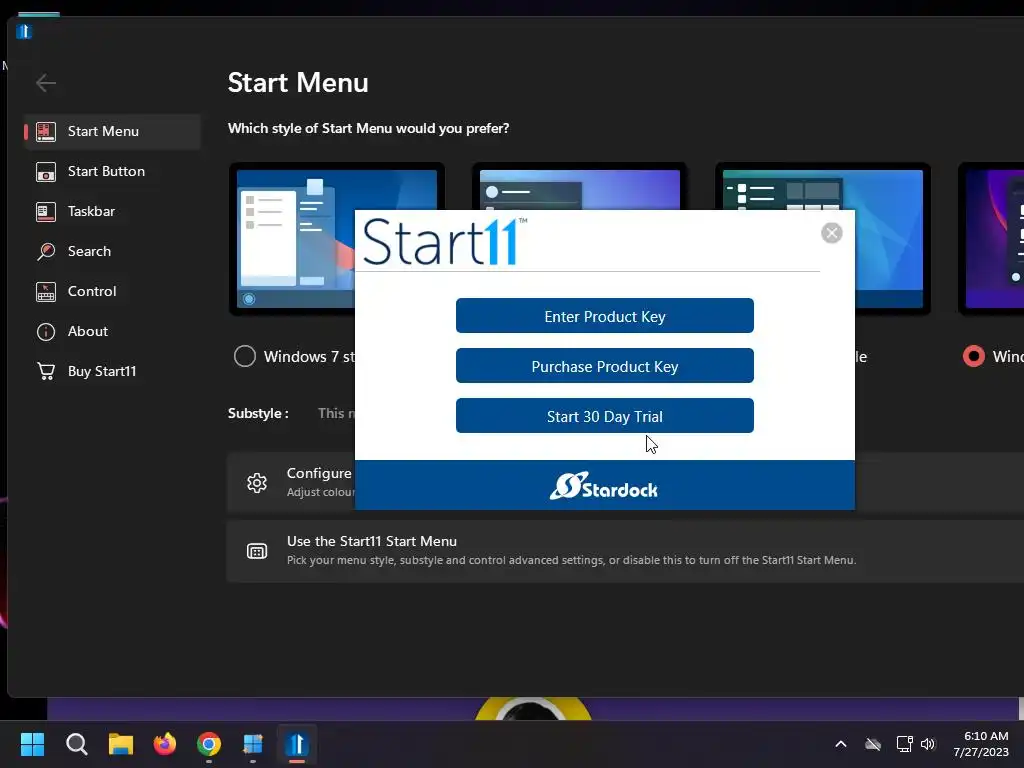This screenshot has height=768, width=1024.
Task: Open the Search settings section
Action: pos(112,251)
